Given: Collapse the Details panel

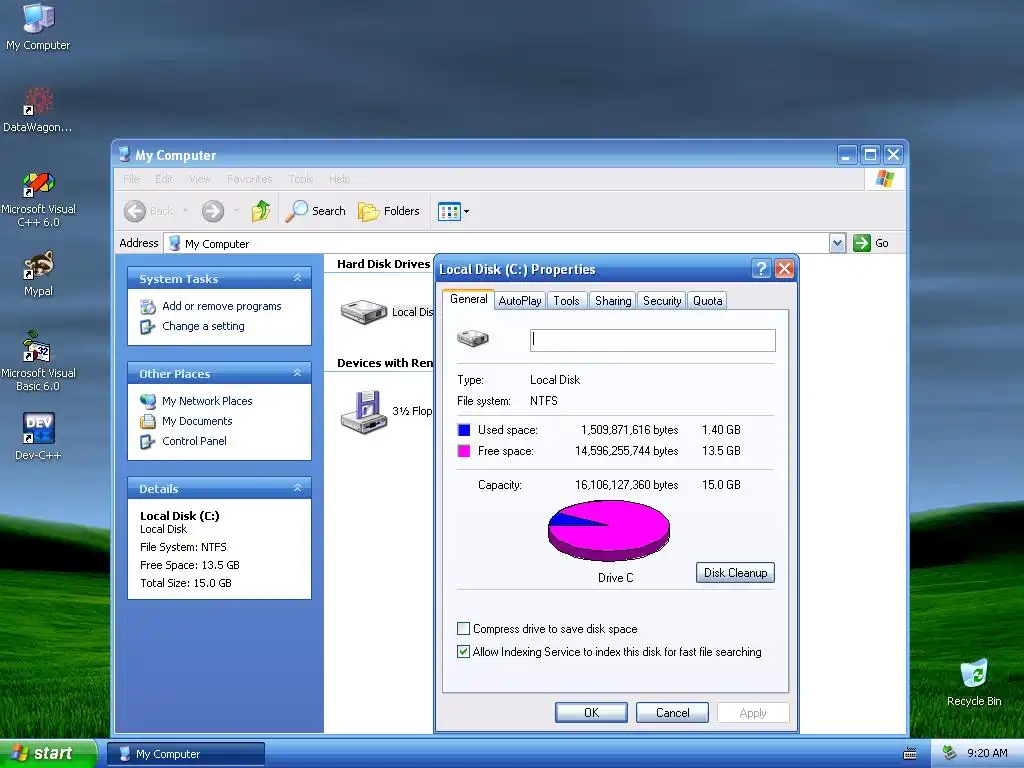Looking at the screenshot, I should (297, 488).
